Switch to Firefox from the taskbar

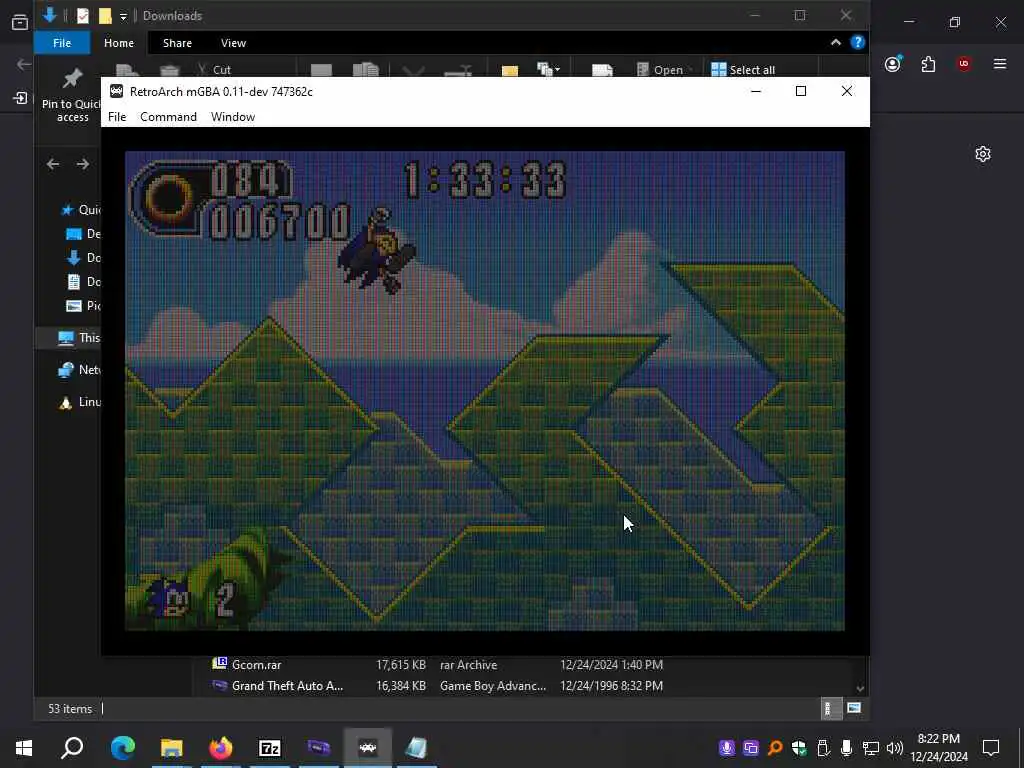[x=221, y=748]
